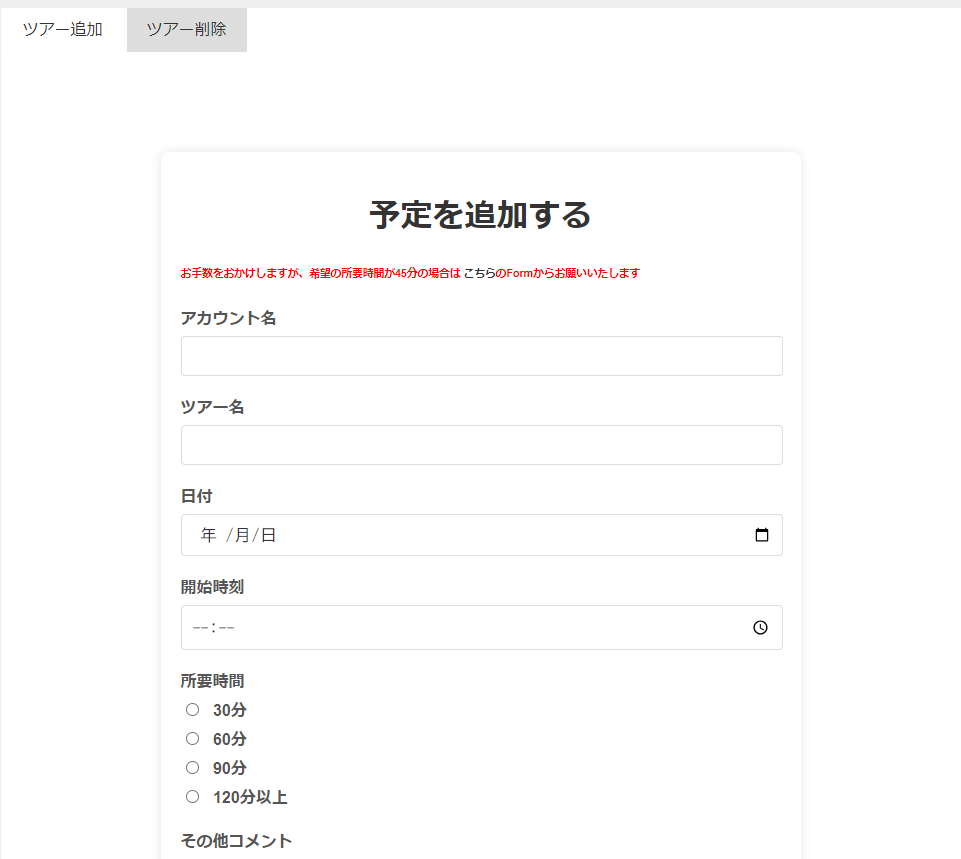The width and height of the screenshot is (961, 859).
Task: Click the 所要時間 label
Action: point(213,681)
